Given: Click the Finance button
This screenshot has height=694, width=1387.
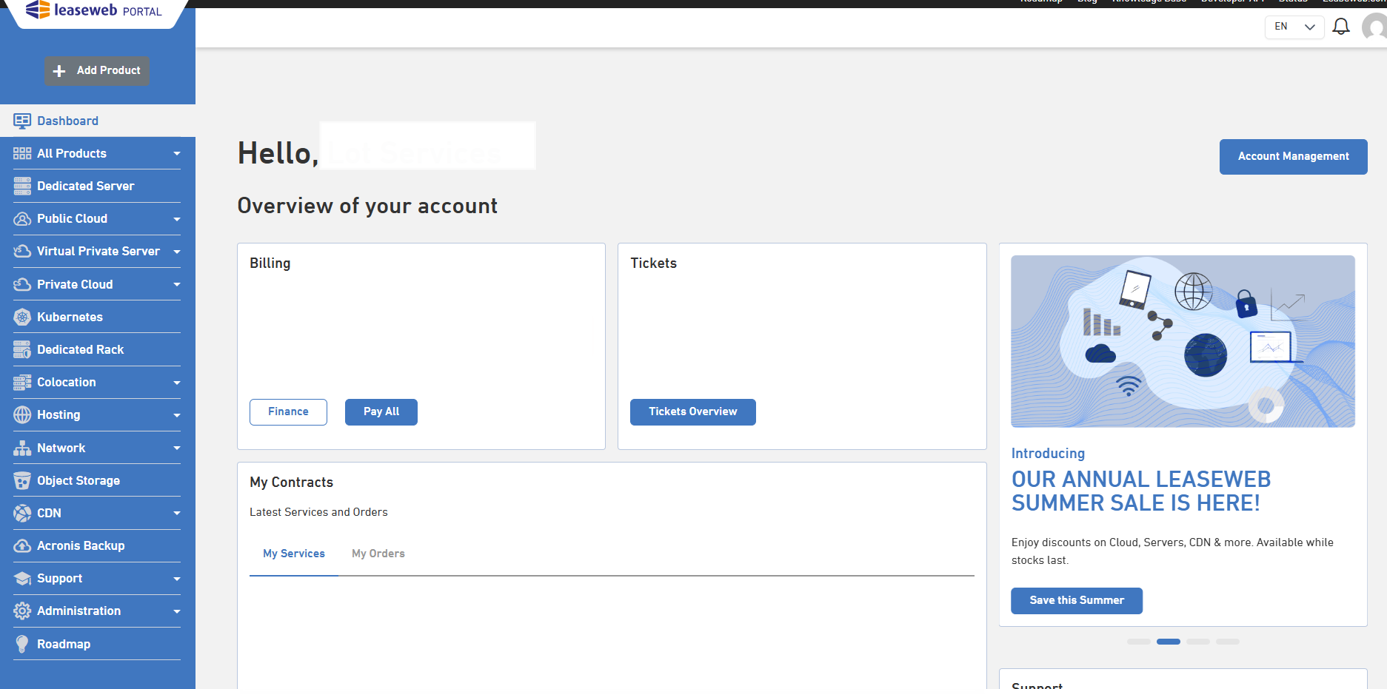Looking at the screenshot, I should coord(288,412).
